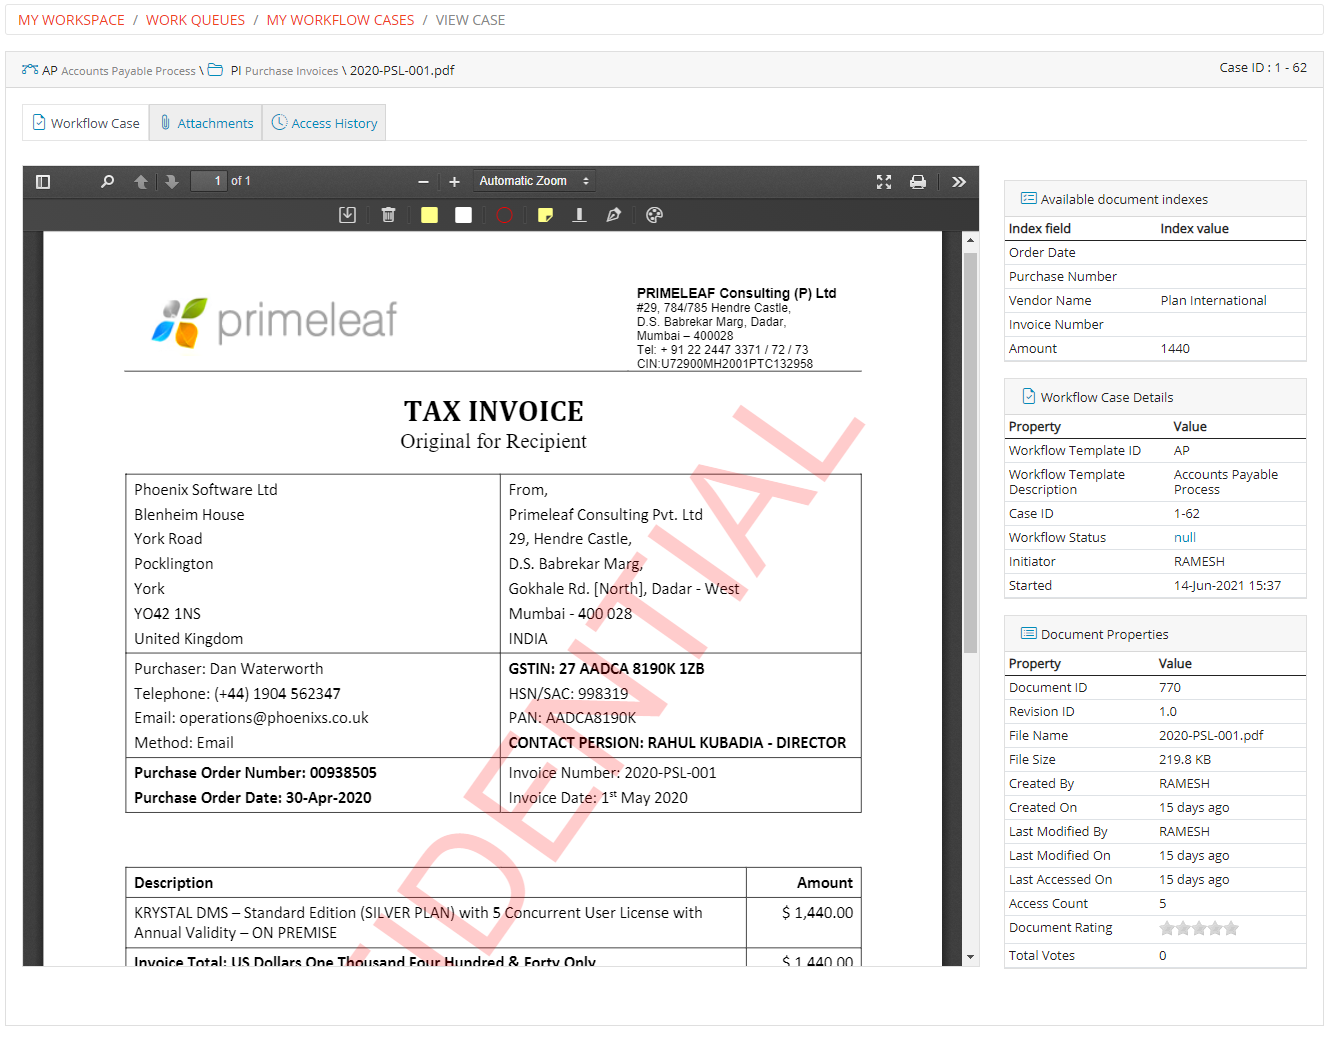The image size is (1329, 1039).
Task: Switch to the Workflow Case tab
Action: pyautogui.click(x=86, y=123)
